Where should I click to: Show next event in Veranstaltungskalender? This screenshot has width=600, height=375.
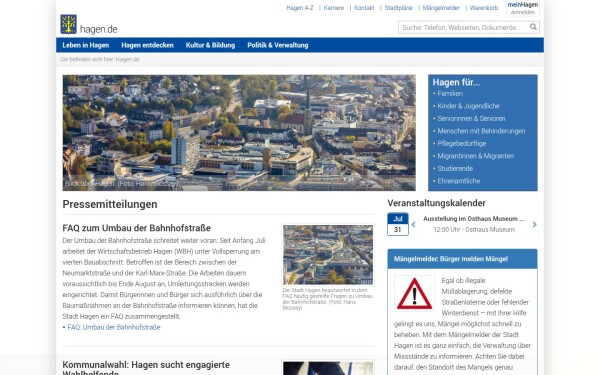[535, 225]
